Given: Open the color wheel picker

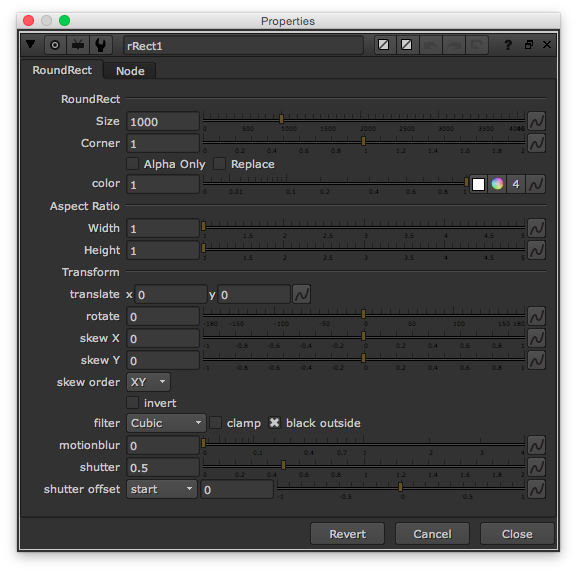Looking at the screenshot, I should [x=497, y=184].
